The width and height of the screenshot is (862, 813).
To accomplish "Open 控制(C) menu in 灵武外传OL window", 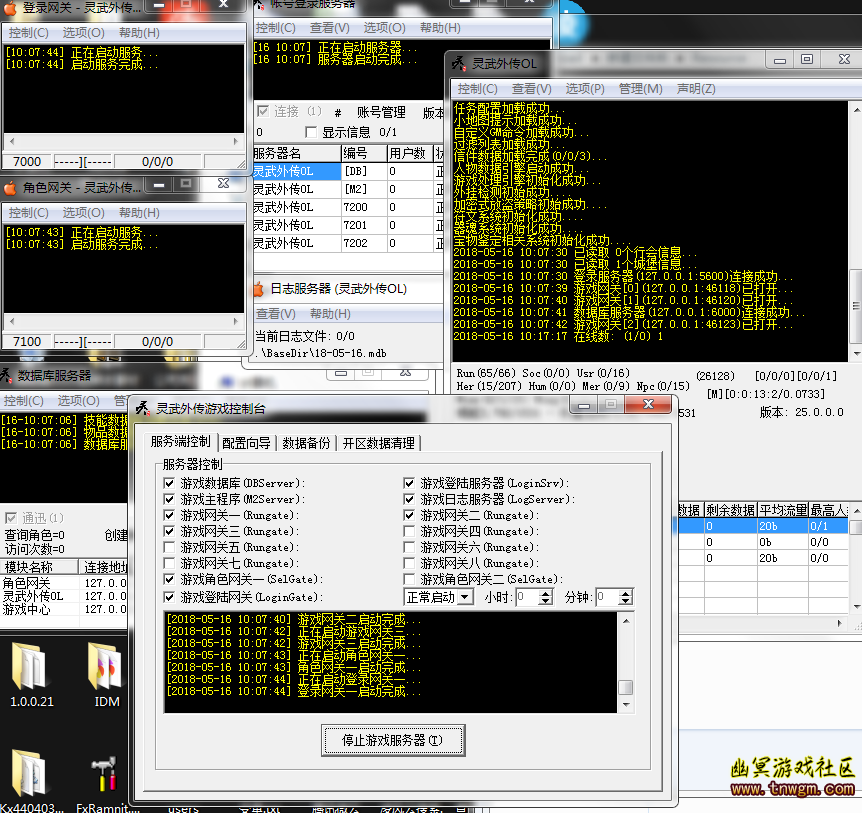I will point(477,89).
